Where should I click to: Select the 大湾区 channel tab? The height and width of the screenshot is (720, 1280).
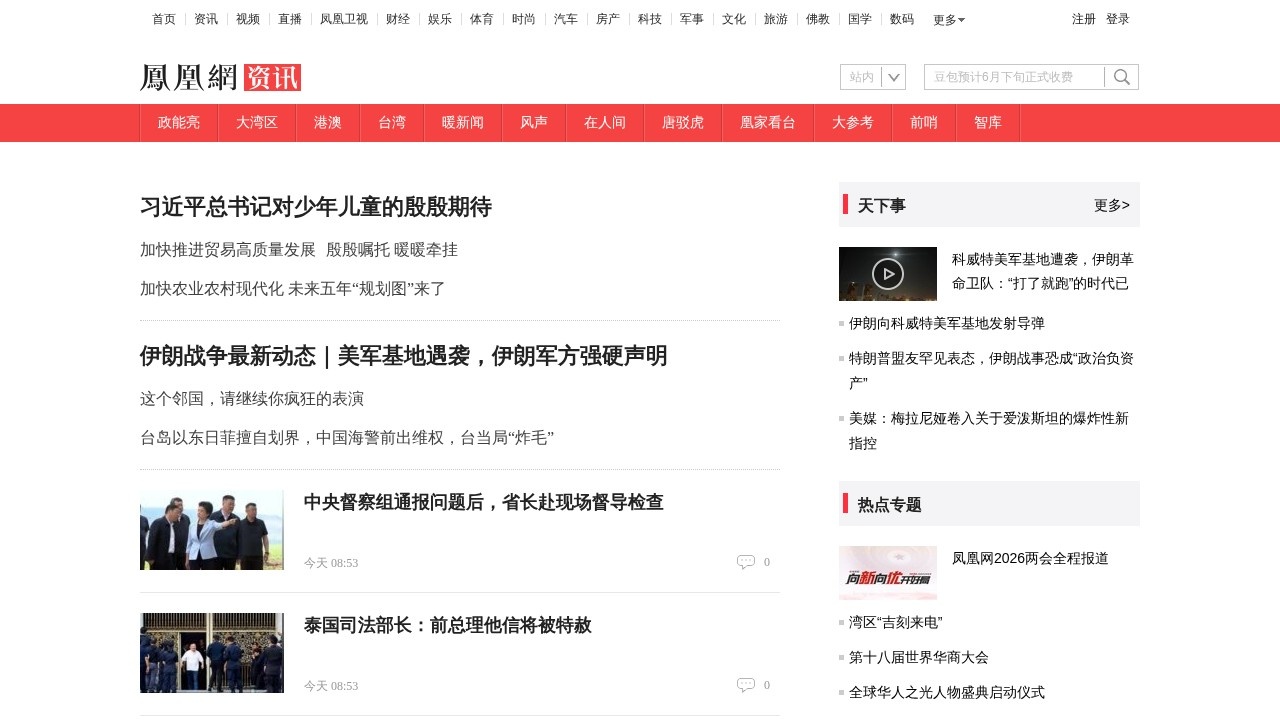click(x=257, y=123)
